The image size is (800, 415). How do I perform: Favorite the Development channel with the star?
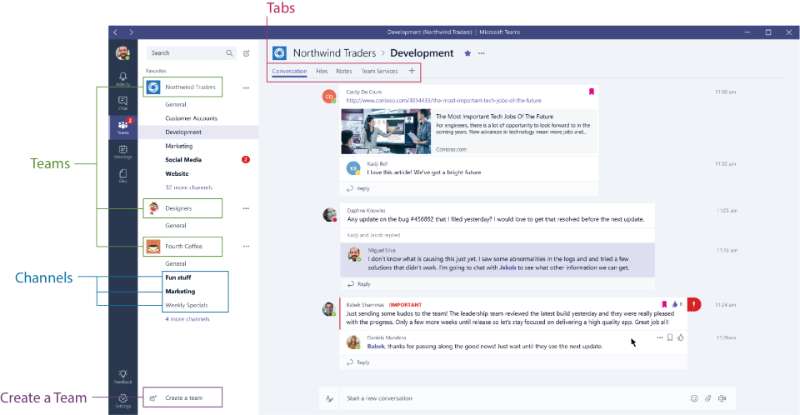[x=467, y=53]
